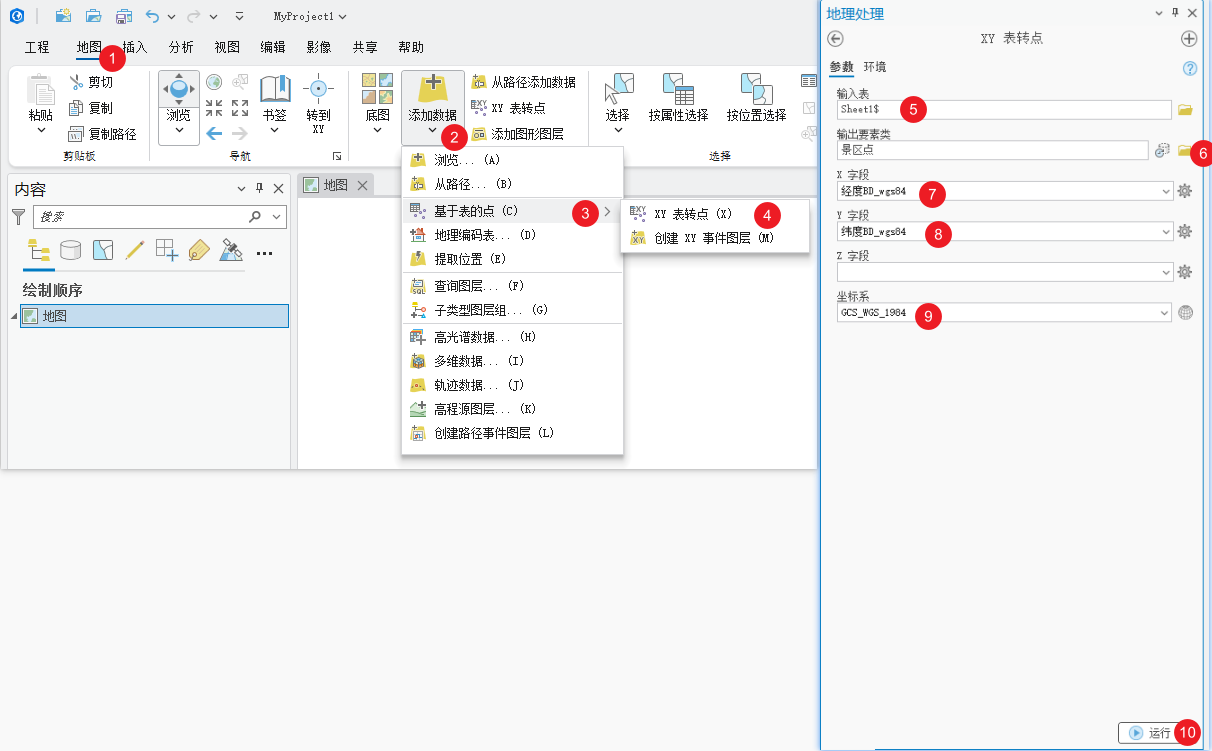The width and height of the screenshot is (1212, 751).
Task: Select List By Selection icon
Action: tap(102, 250)
